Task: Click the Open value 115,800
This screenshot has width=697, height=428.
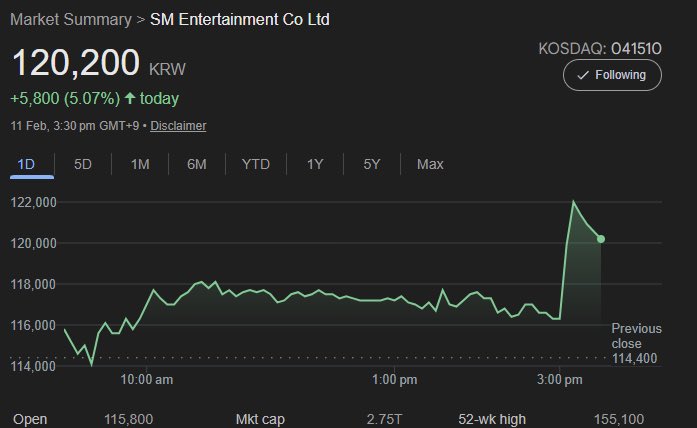Action: click(128, 419)
